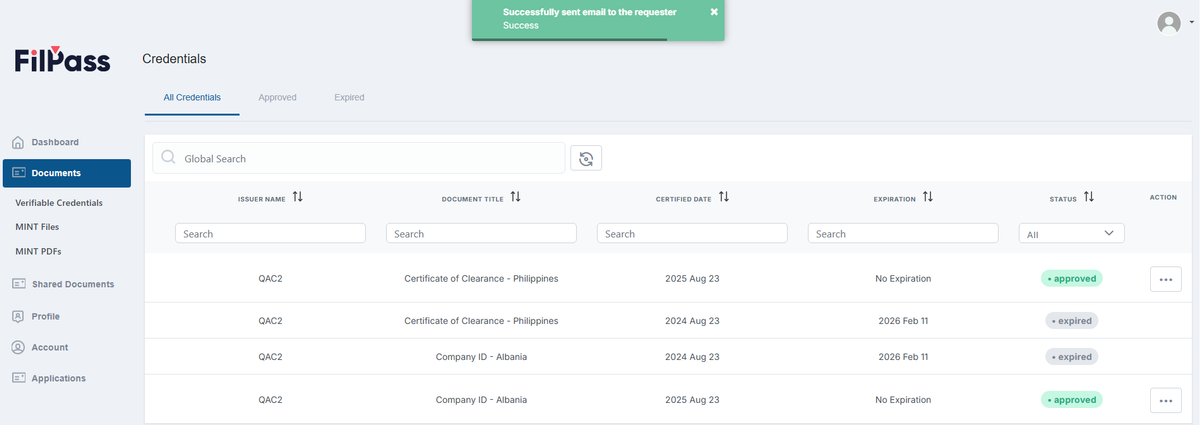Click the Profile badge icon

pos(18,316)
